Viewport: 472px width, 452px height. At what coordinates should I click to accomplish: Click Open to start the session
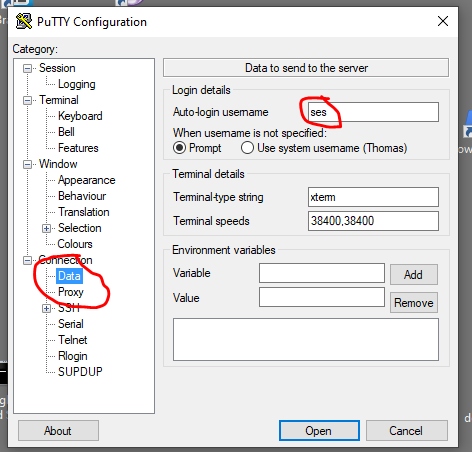[319, 431]
